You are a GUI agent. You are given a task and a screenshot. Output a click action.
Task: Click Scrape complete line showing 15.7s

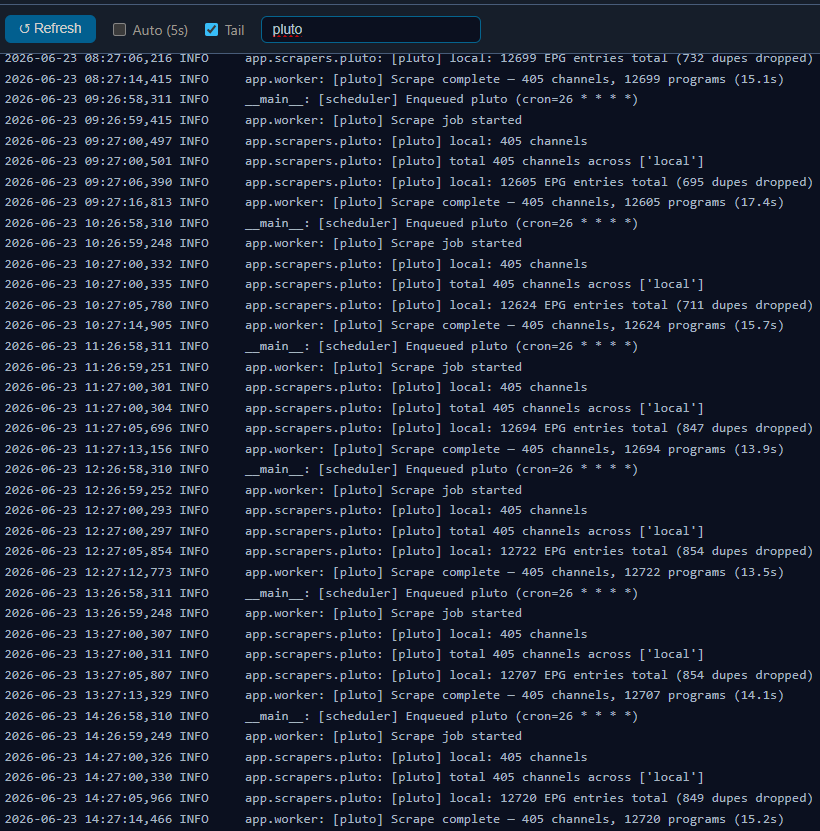point(394,325)
